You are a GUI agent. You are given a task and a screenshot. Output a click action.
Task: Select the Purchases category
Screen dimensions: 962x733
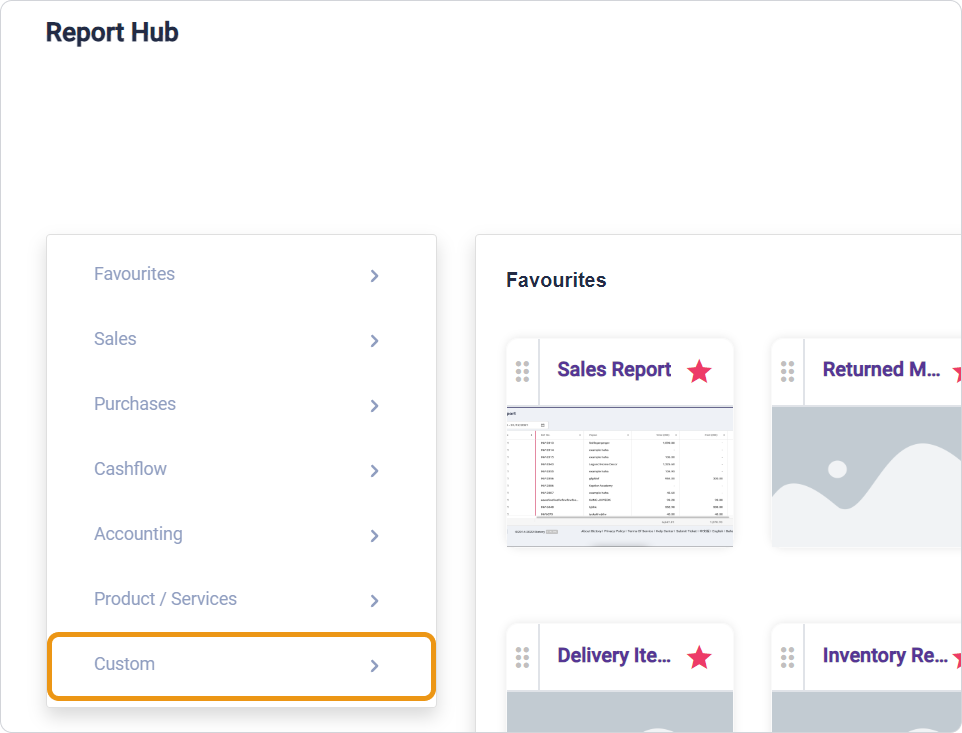coord(241,404)
